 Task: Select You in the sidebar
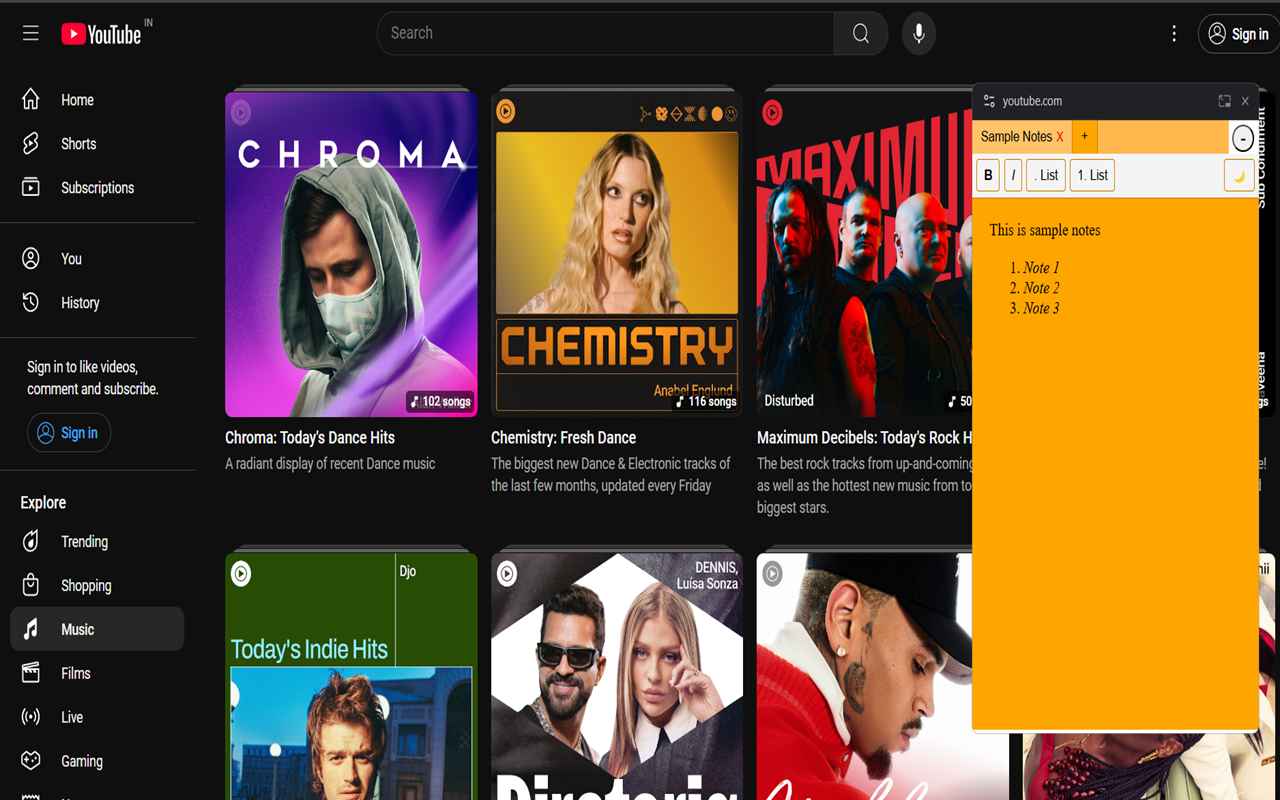click(x=97, y=259)
